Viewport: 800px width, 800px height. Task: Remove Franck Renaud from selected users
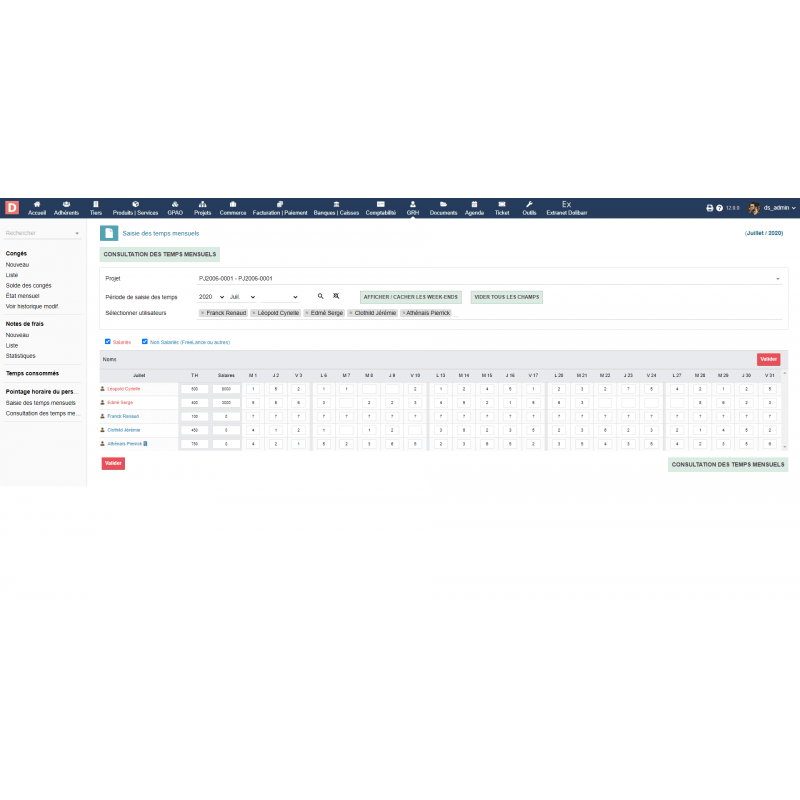pyautogui.click(x=203, y=313)
